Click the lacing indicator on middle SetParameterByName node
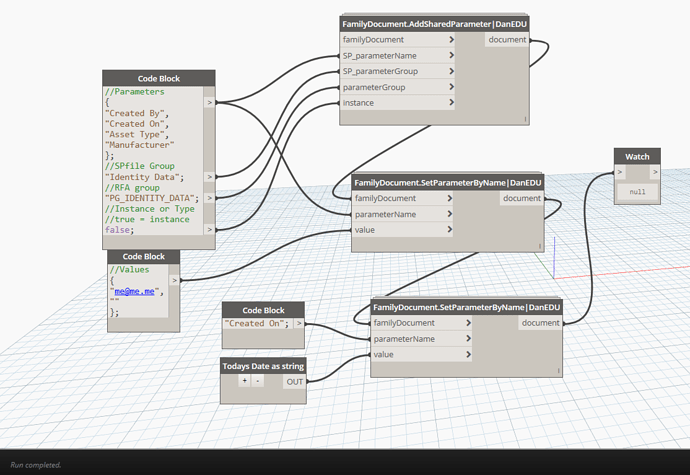 [540, 246]
